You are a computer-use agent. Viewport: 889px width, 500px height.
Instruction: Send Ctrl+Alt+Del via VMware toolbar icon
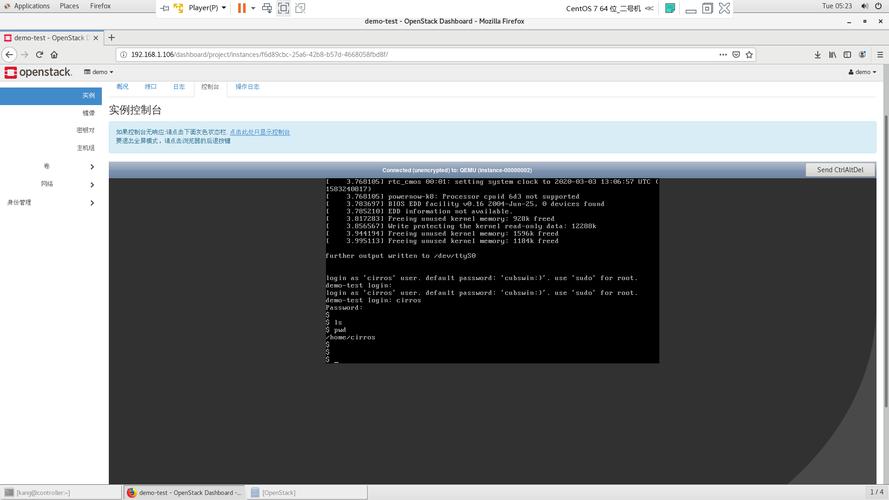pos(266,8)
